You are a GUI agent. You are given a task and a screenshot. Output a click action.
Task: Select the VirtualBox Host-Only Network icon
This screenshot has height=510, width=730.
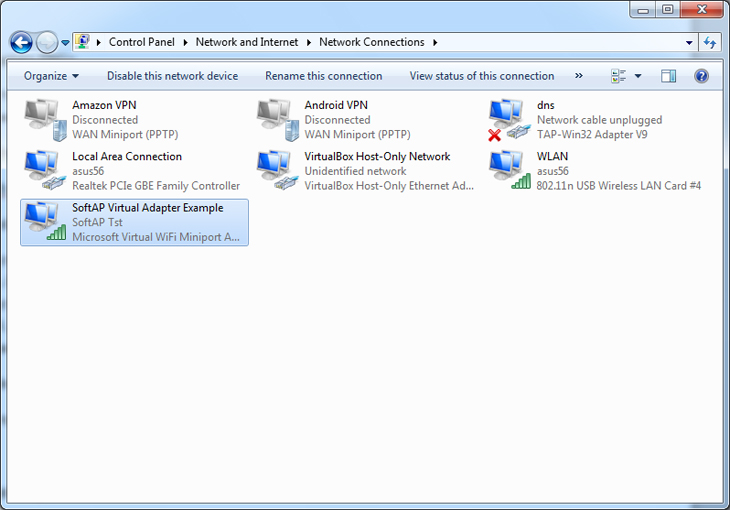coord(278,170)
